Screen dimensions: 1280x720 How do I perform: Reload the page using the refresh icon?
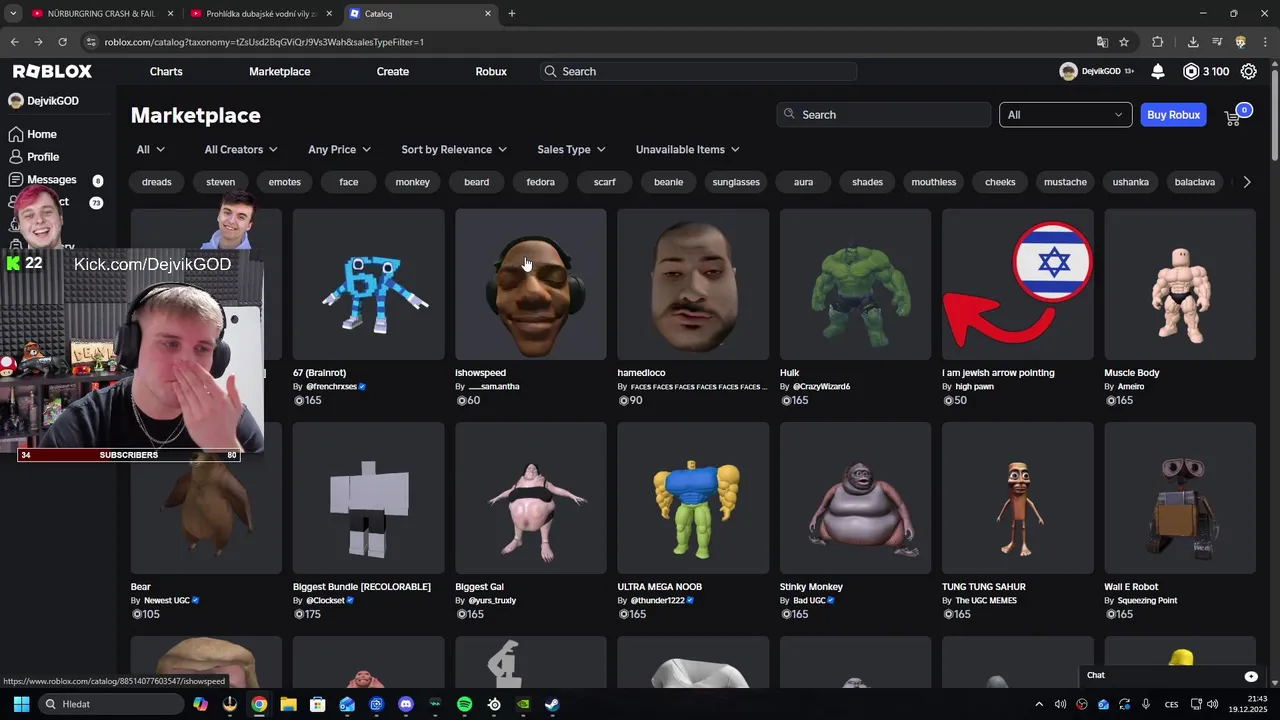[x=62, y=42]
